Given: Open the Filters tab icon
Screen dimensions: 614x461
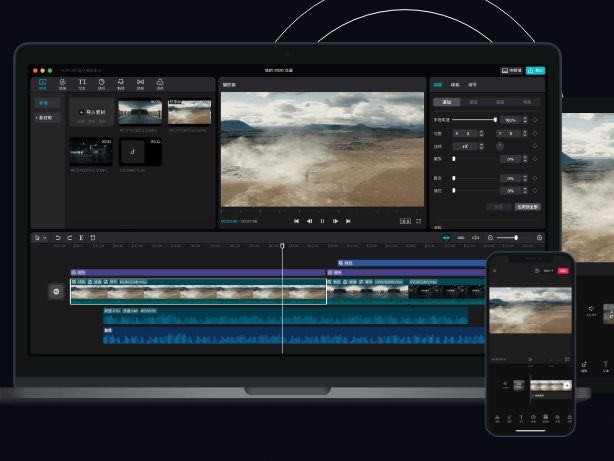Looking at the screenshot, I should click(x=160, y=84).
